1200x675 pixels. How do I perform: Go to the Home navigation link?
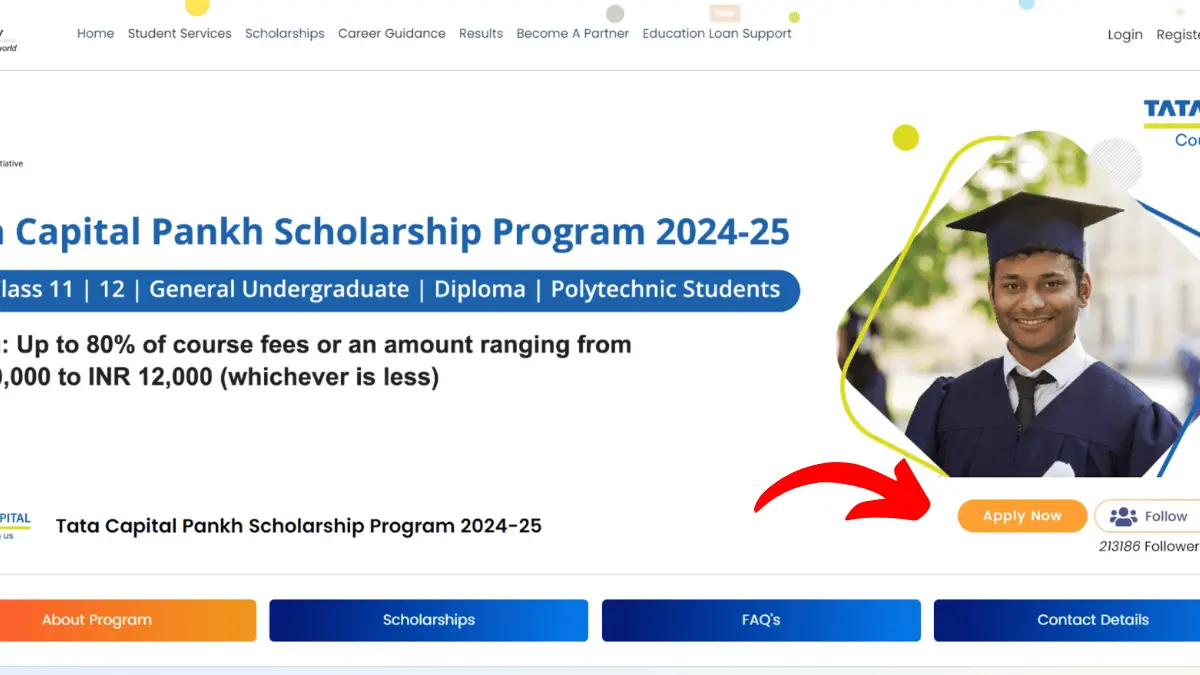(x=95, y=33)
